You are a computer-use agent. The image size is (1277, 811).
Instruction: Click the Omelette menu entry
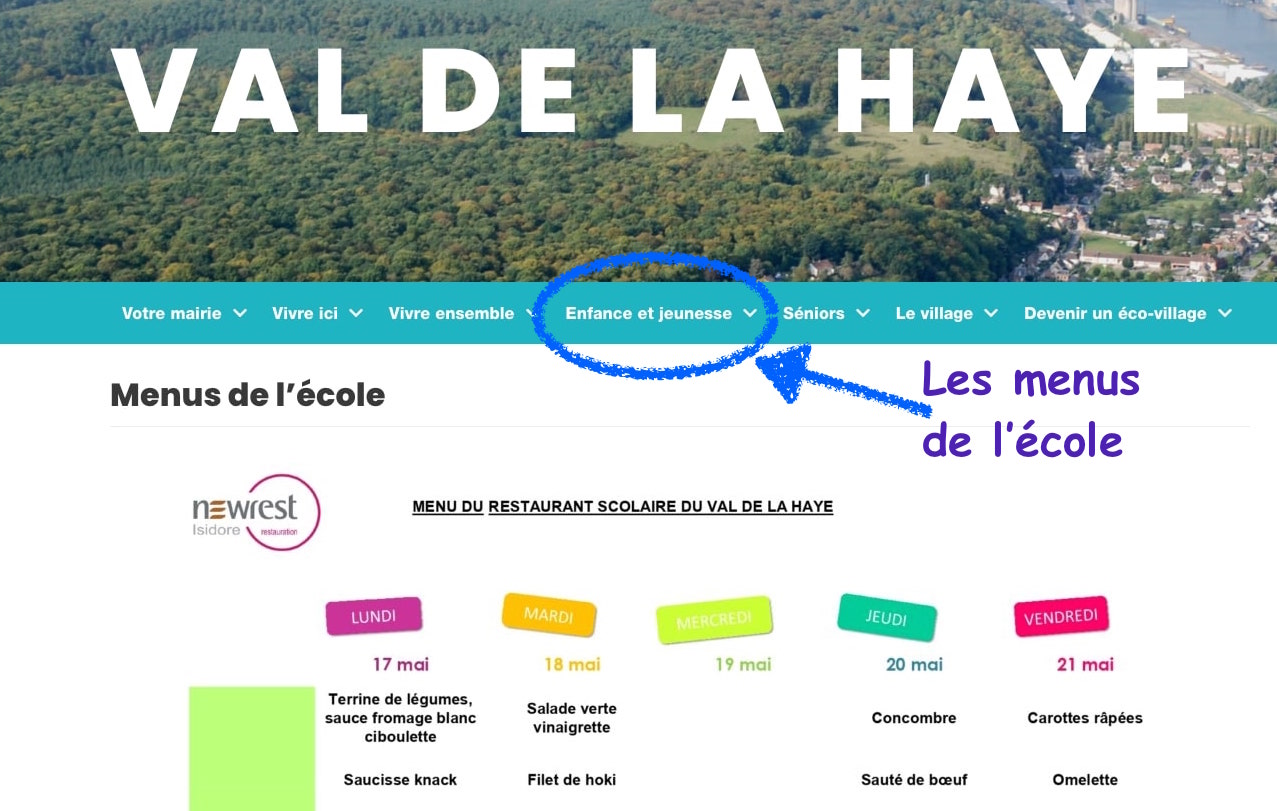coord(1085,780)
